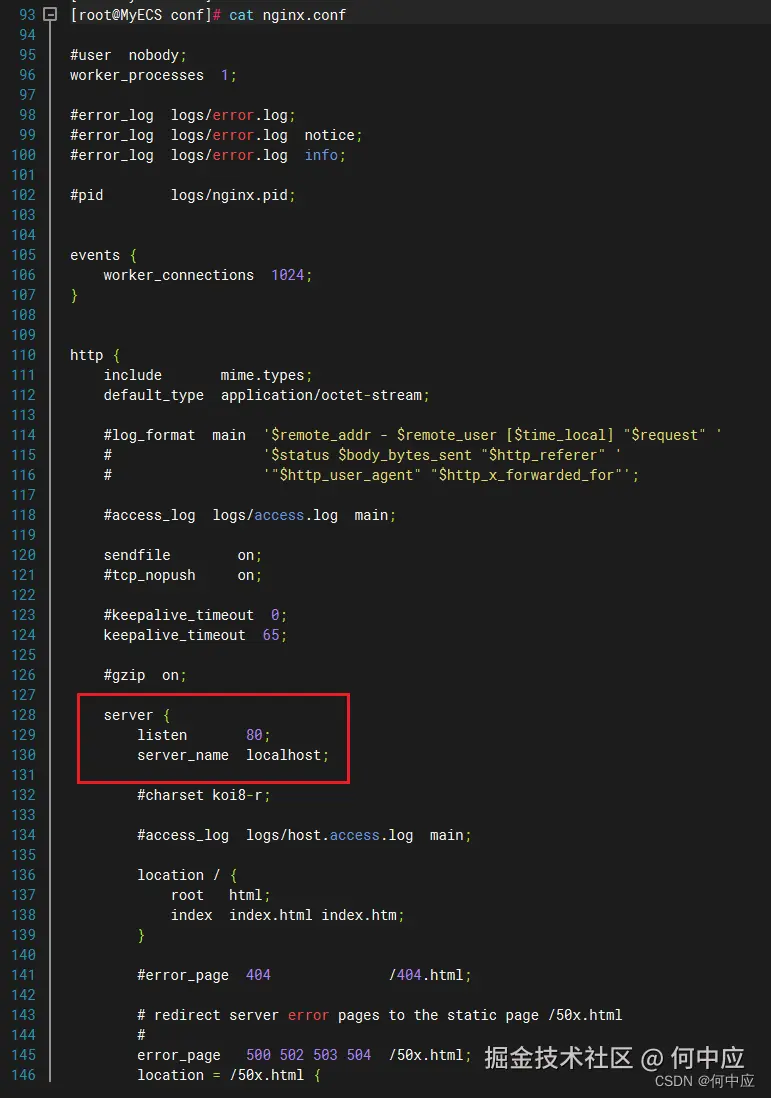Click 'application/octet-stream' text
This screenshot has height=1098, width=771.
click(x=321, y=395)
